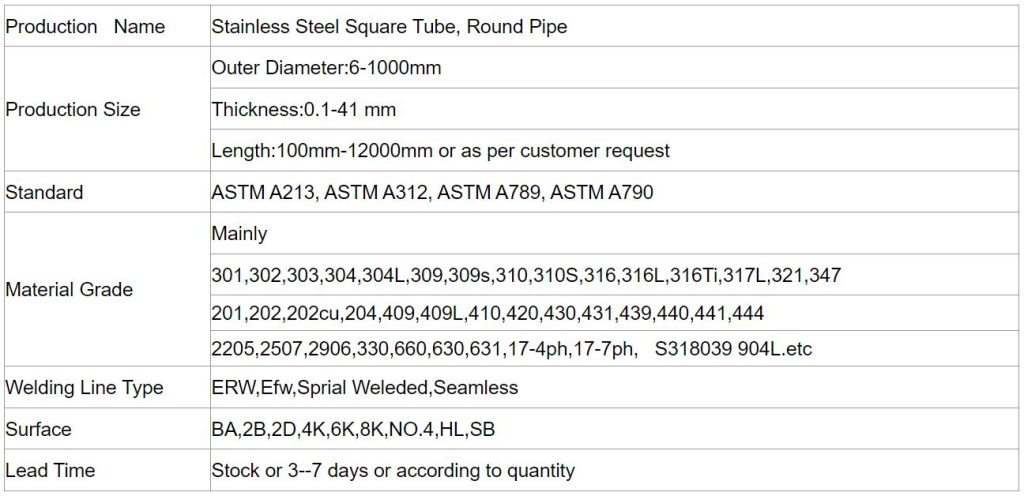1024x496 pixels.
Task: Click the Production Size label cell
Action: coord(73,110)
